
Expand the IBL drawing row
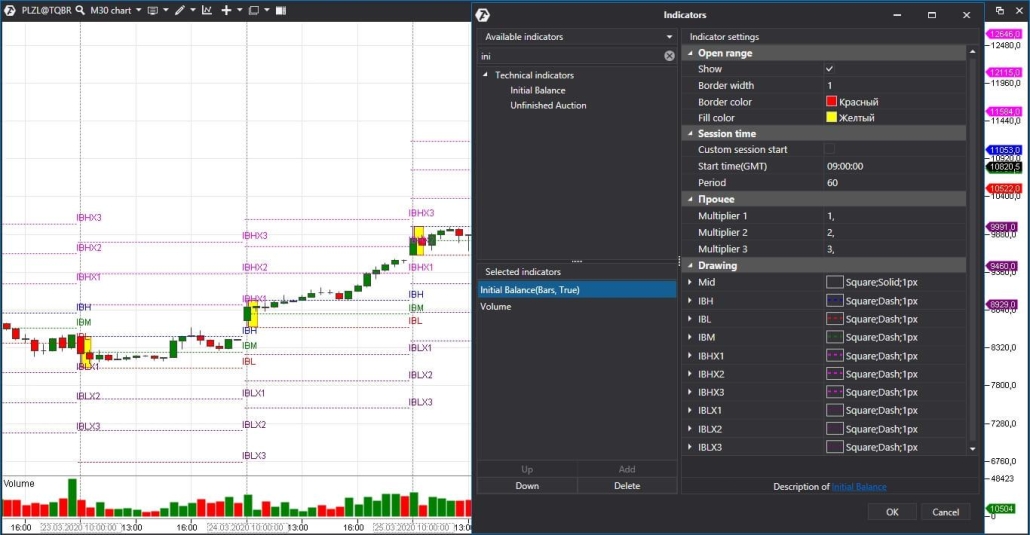pyautogui.click(x=690, y=319)
